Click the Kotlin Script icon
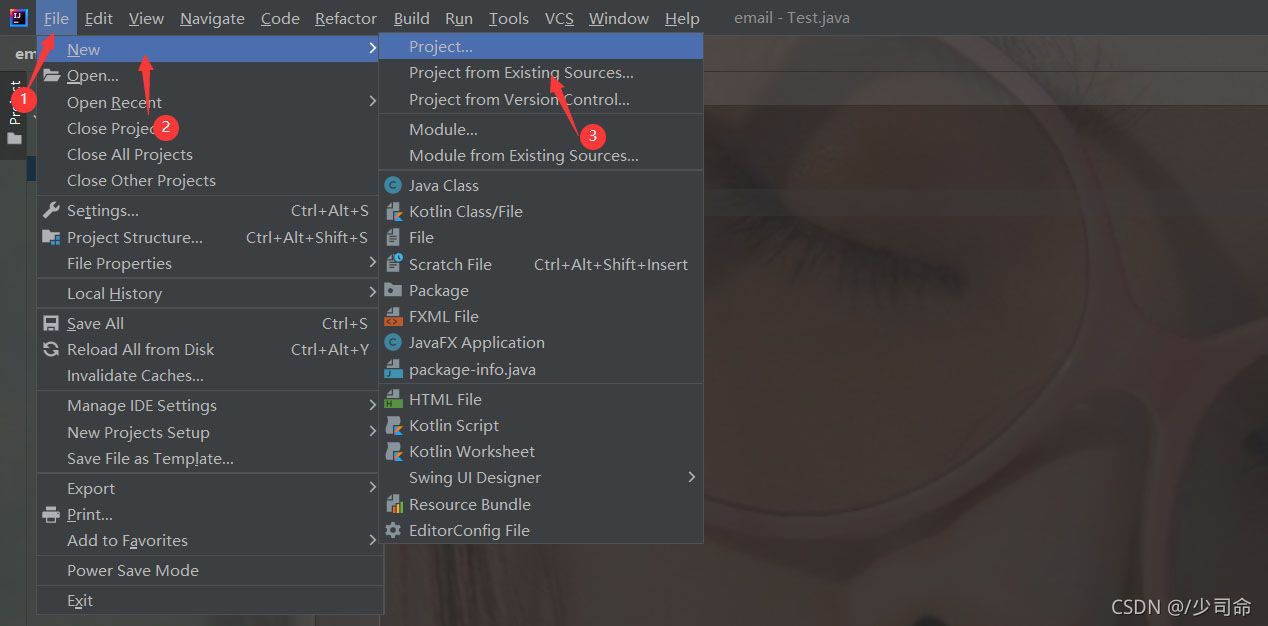The height and width of the screenshot is (626, 1268). [x=393, y=425]
